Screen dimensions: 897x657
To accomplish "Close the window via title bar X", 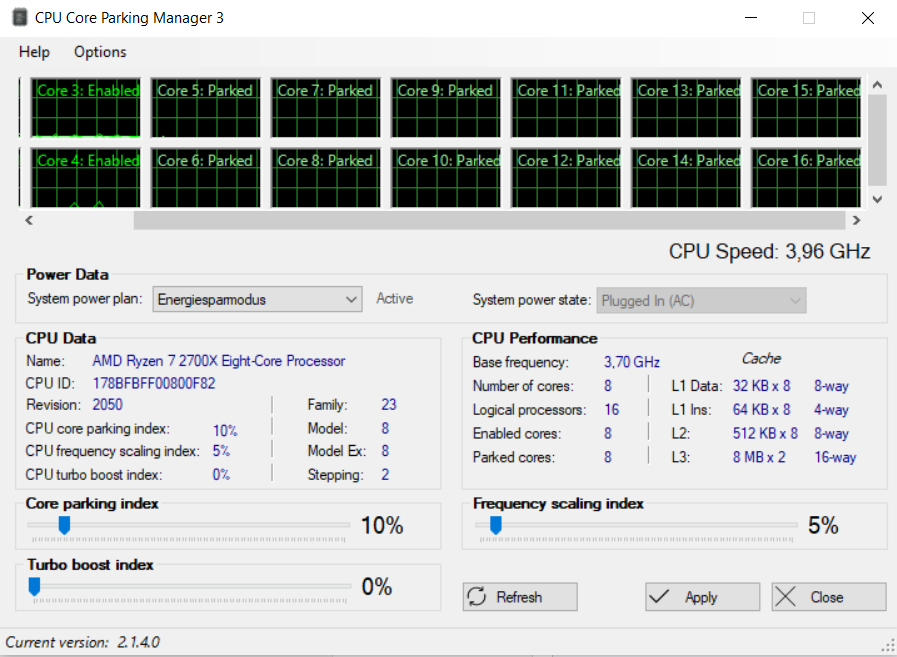I will click(868, 18).
